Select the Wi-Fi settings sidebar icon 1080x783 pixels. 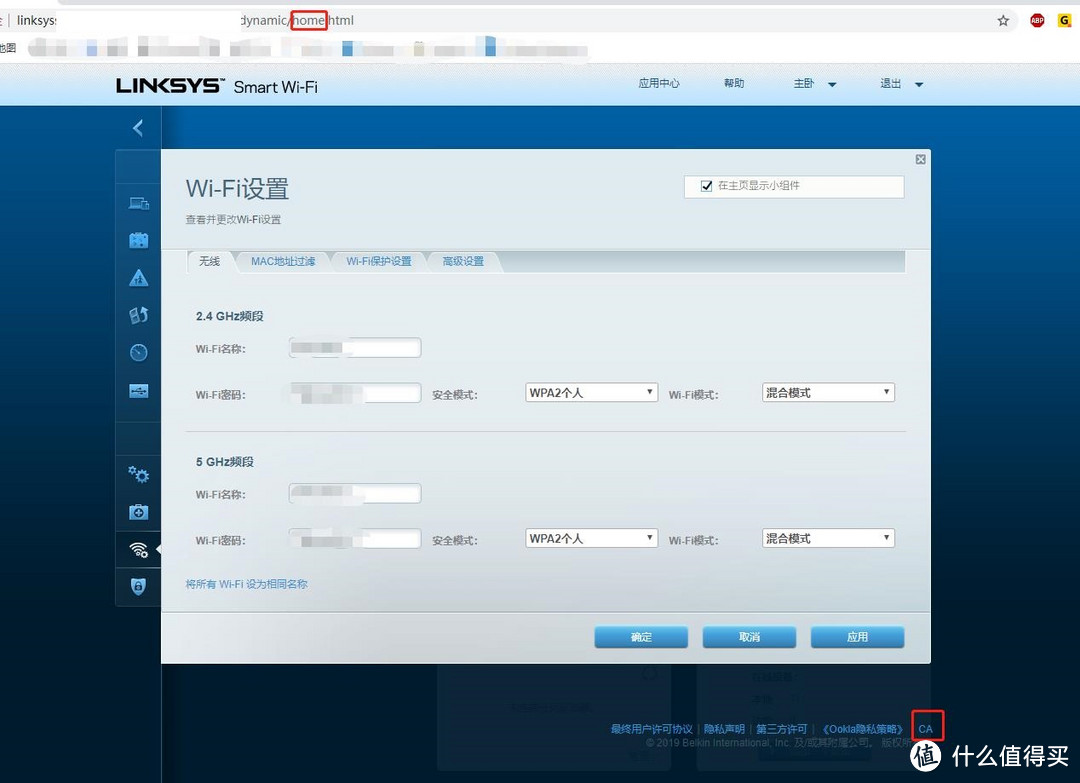[138, 549]
